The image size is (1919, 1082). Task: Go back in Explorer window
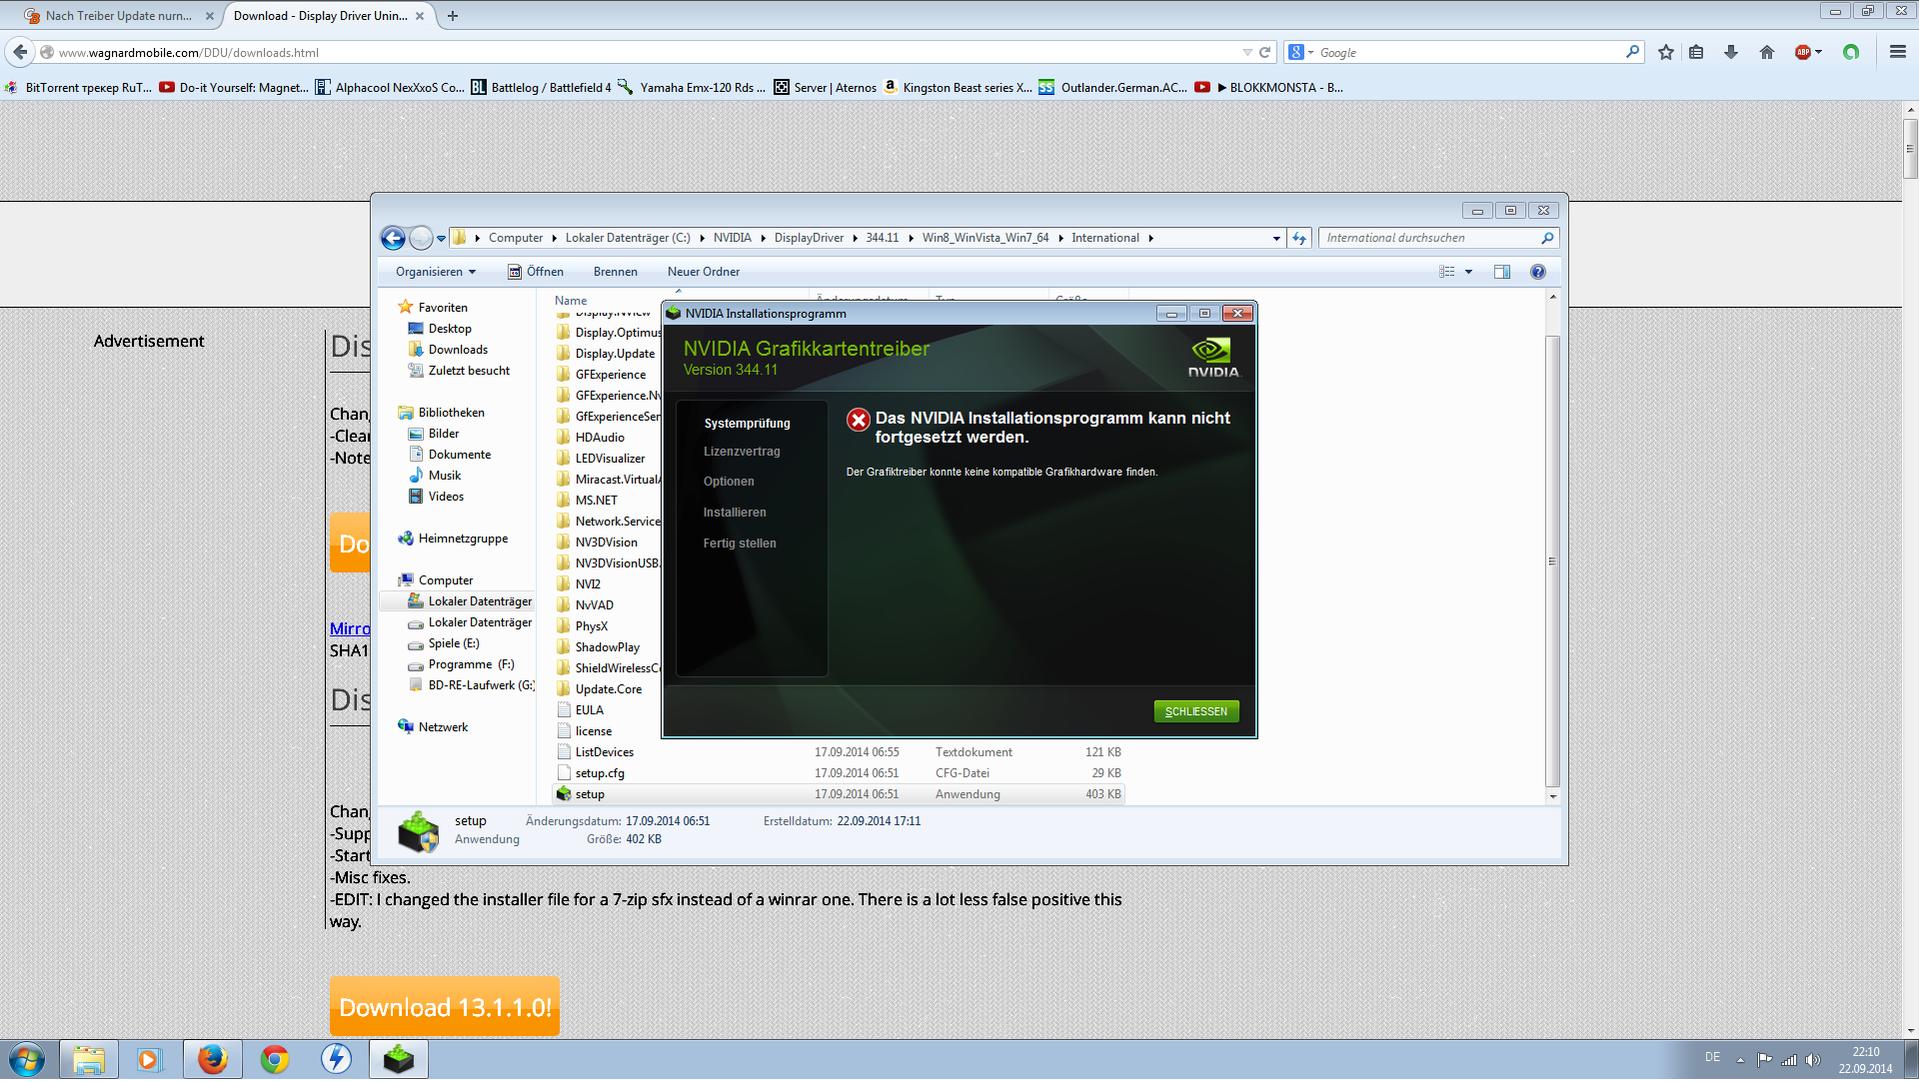(x=393, y=238)
